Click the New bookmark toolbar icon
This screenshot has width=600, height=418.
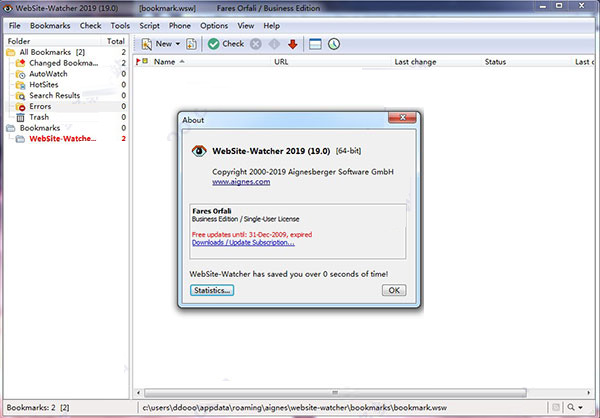click(147, 44)
